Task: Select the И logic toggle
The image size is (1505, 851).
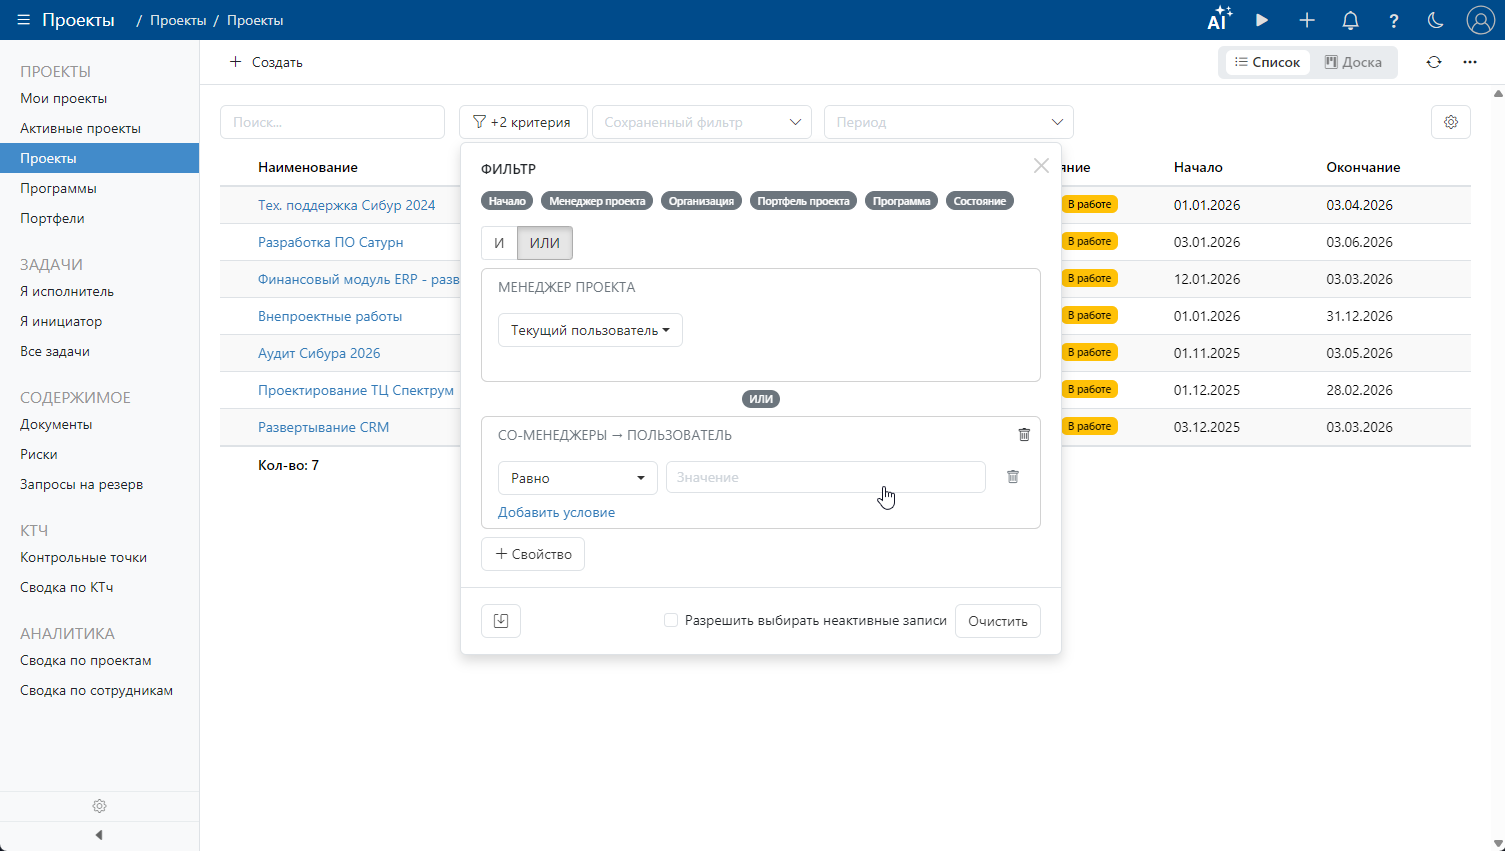Action: click(x=499, y=243)
